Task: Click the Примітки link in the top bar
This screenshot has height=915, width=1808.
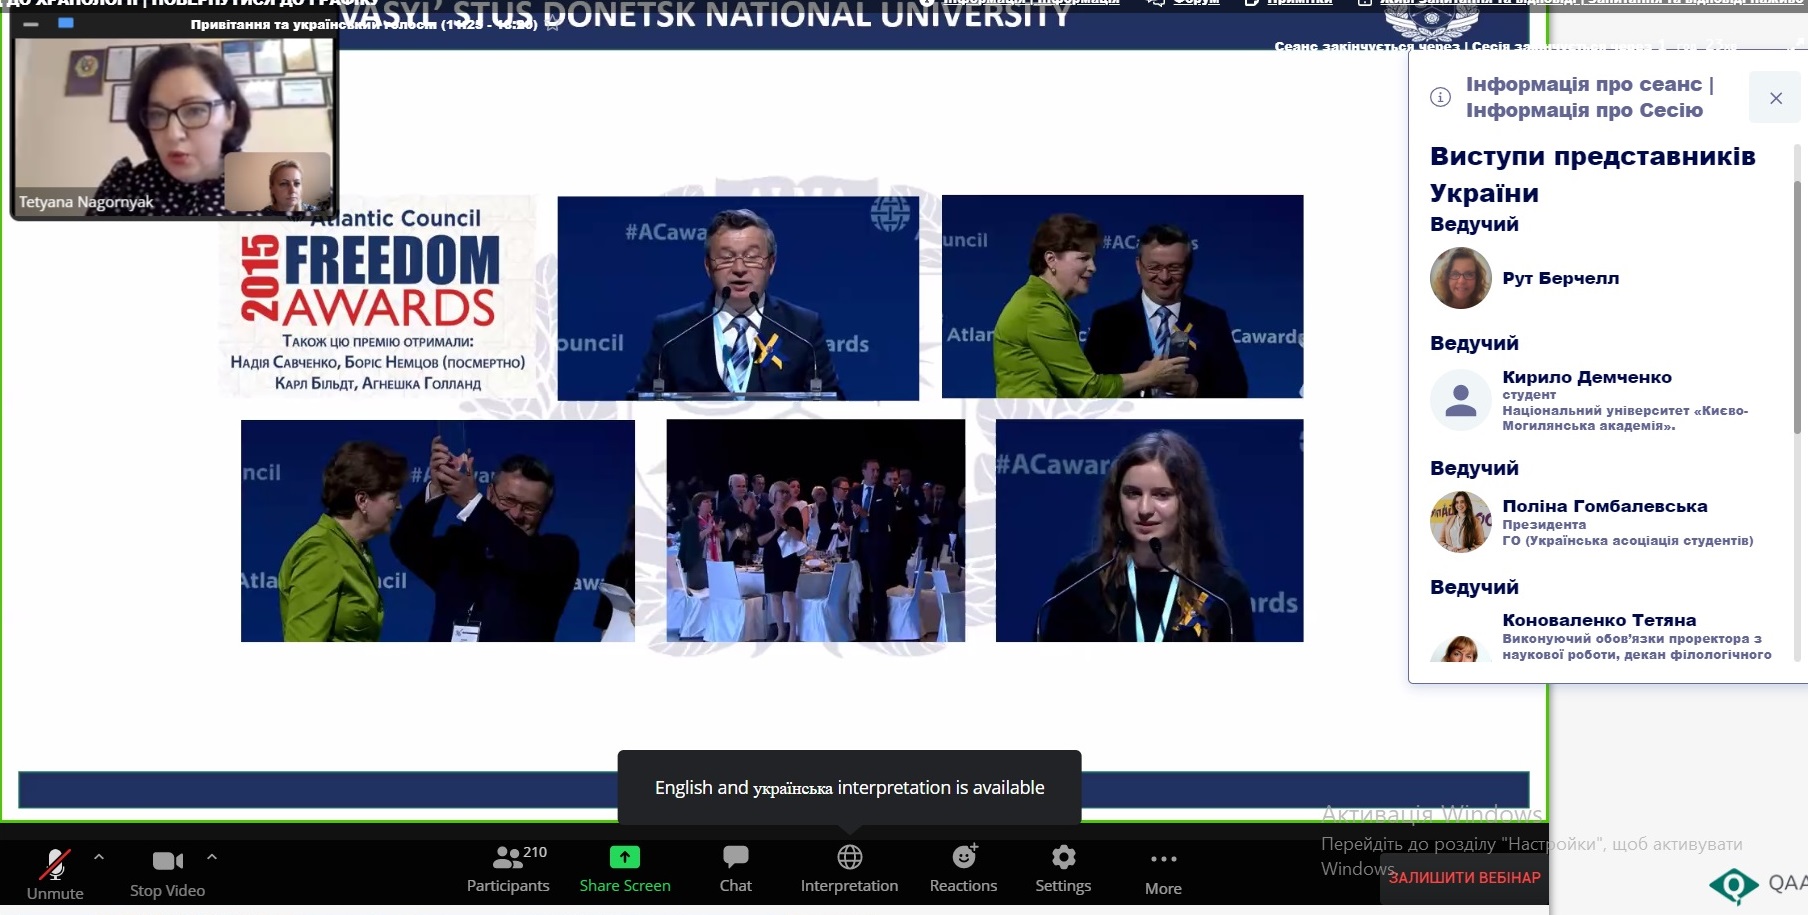Action: (1299, 3)
